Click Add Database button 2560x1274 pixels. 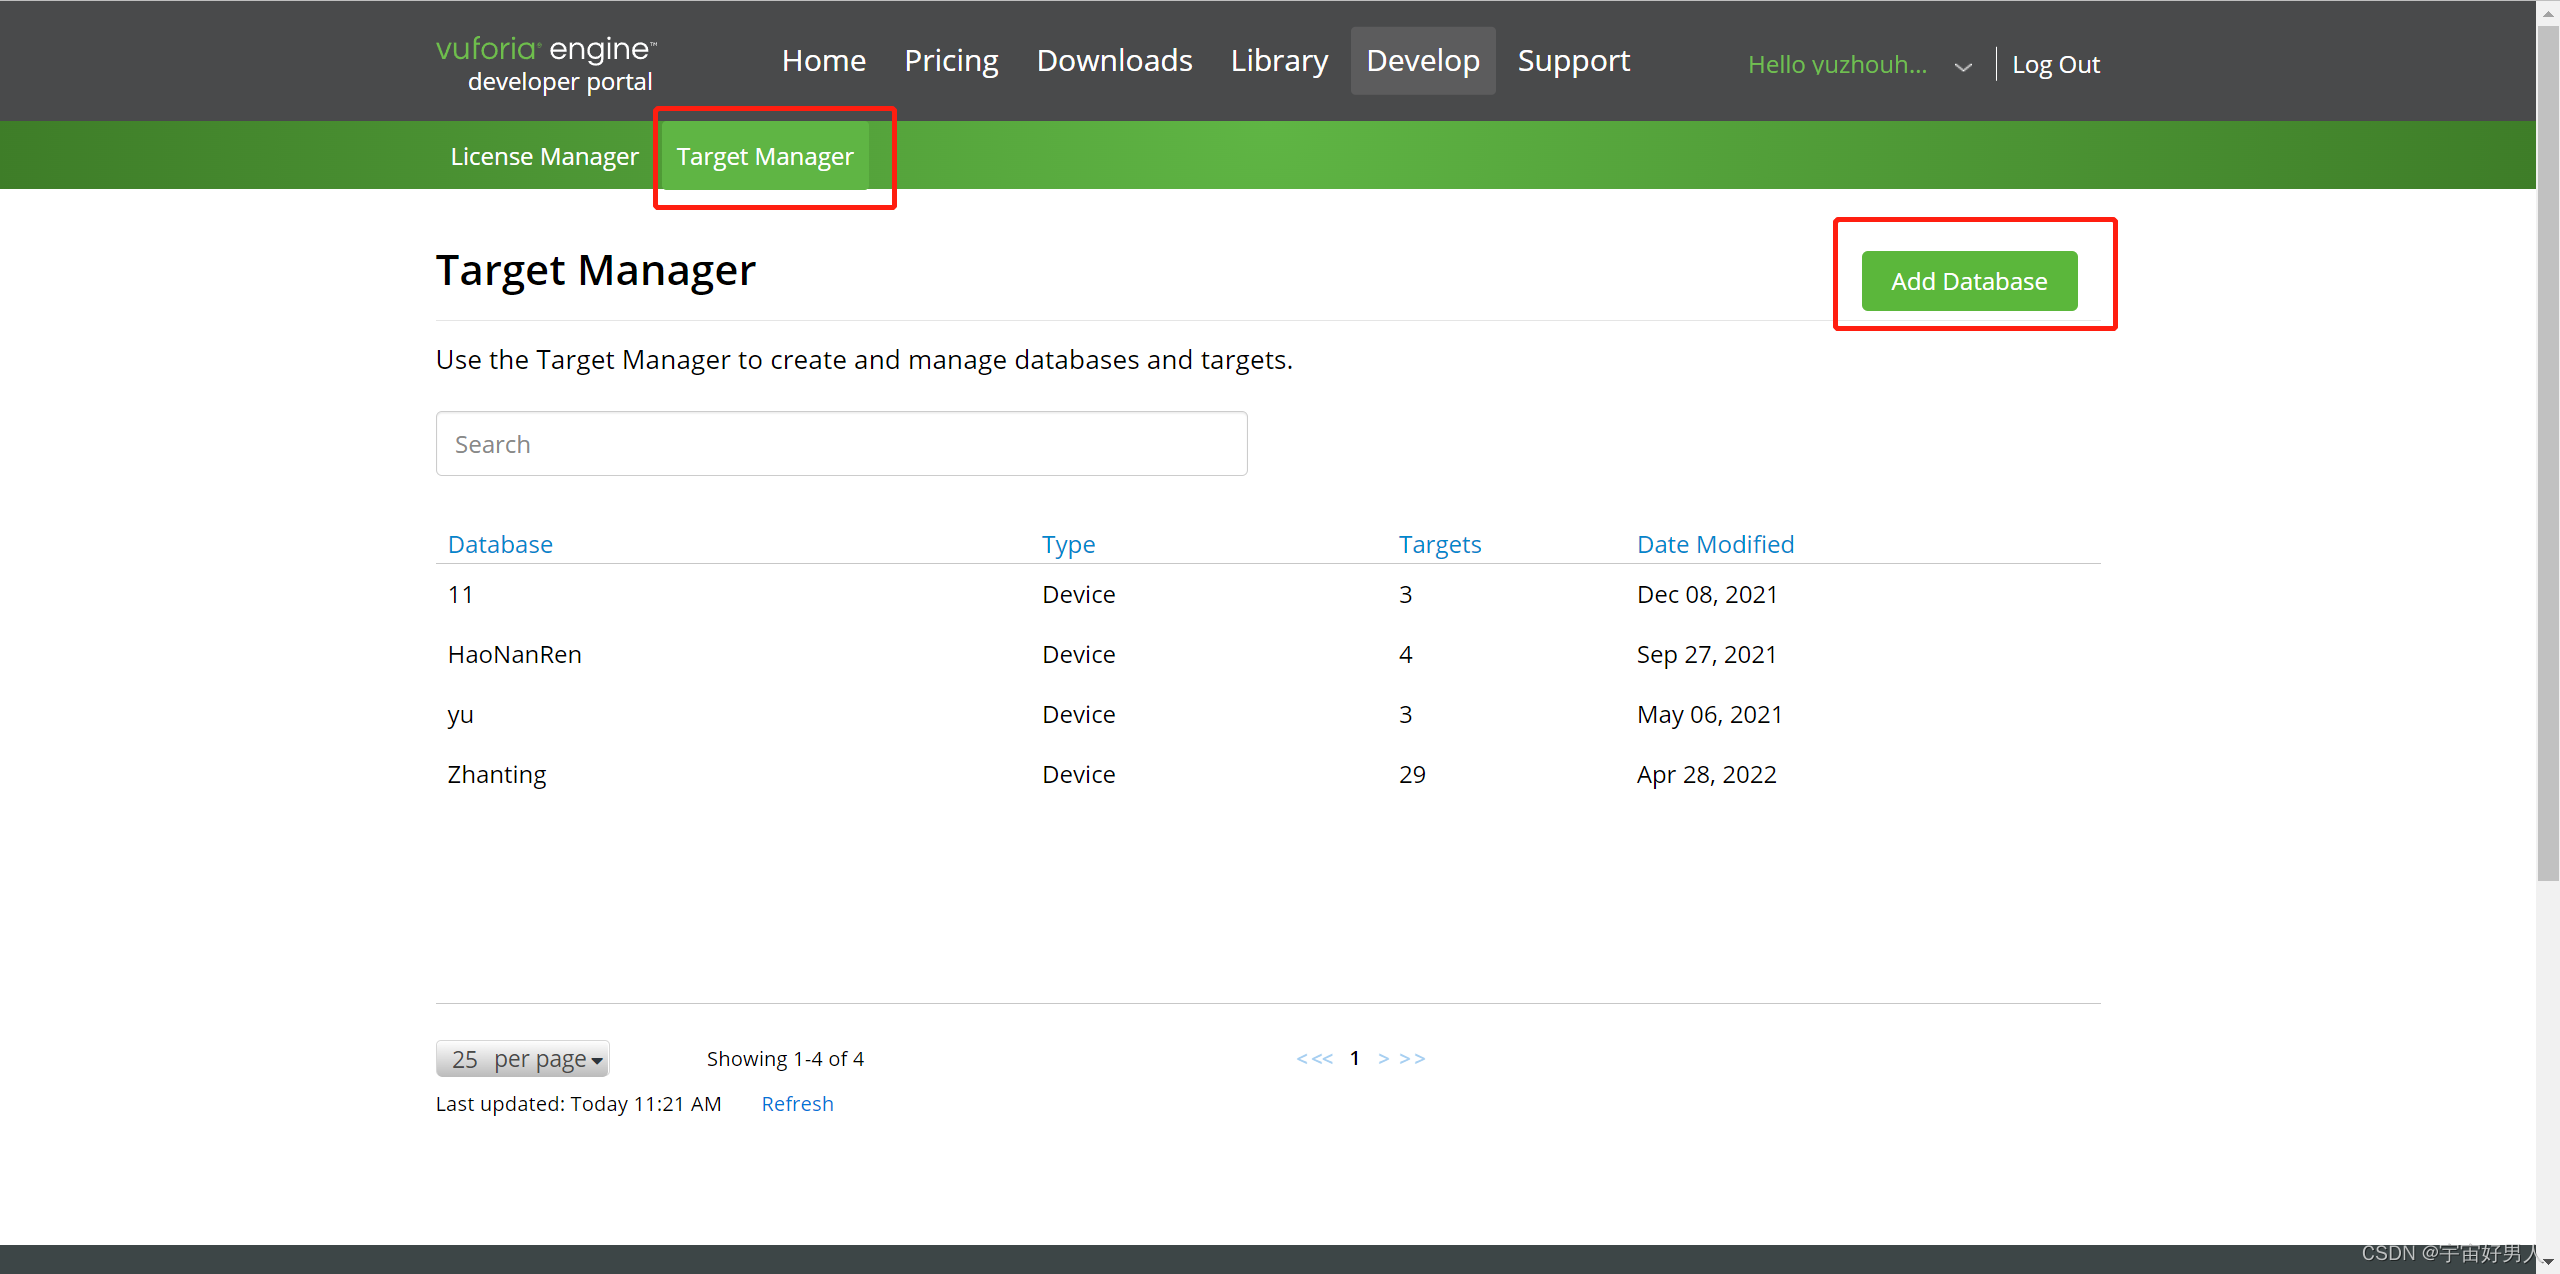pos(1969,279)
